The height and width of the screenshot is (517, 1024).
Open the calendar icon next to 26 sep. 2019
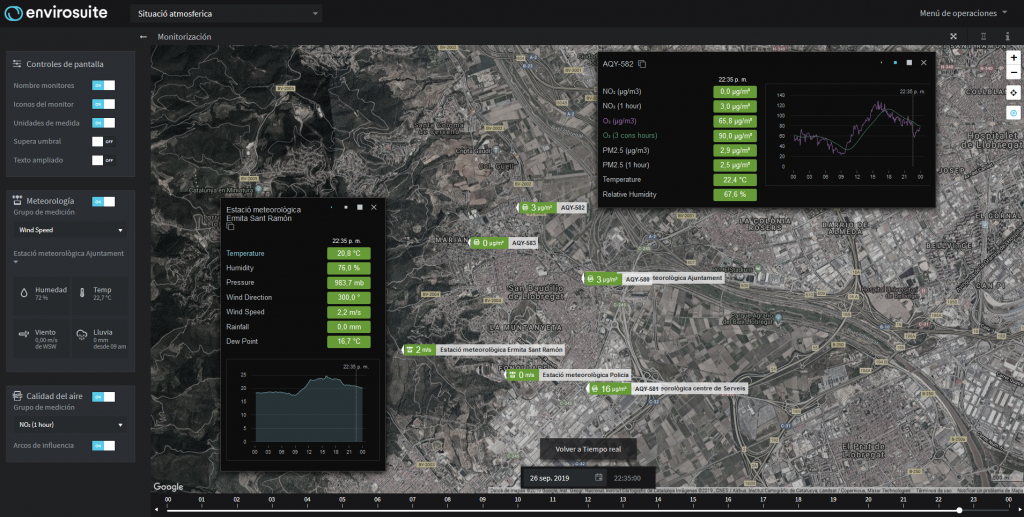pos(598,478)
